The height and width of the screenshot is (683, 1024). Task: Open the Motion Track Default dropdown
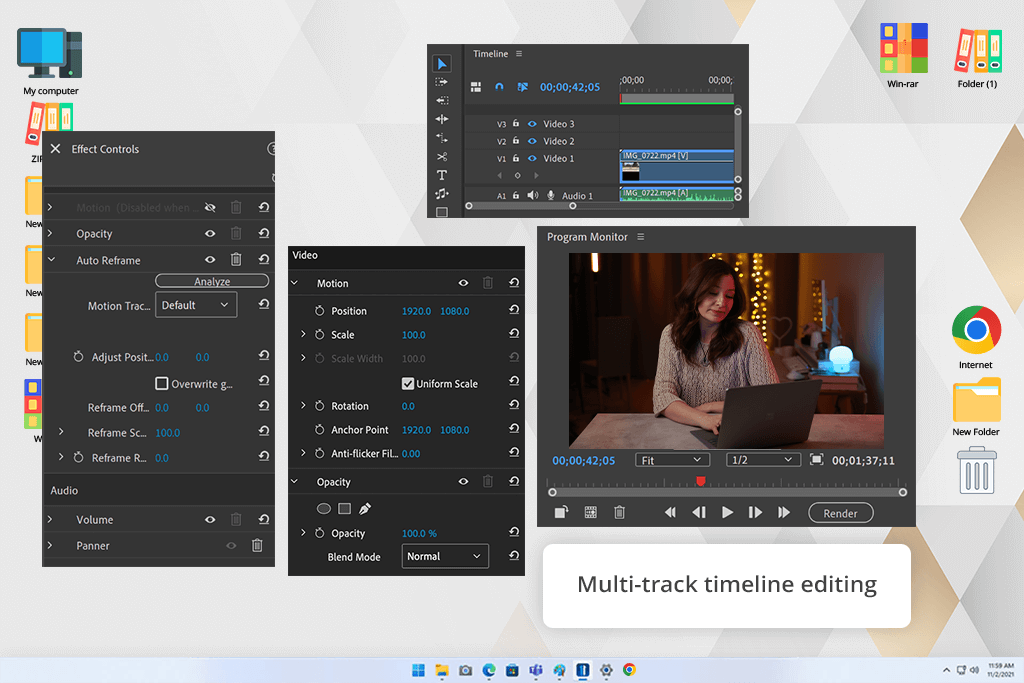pyautogui.click(x=196, y=305)
